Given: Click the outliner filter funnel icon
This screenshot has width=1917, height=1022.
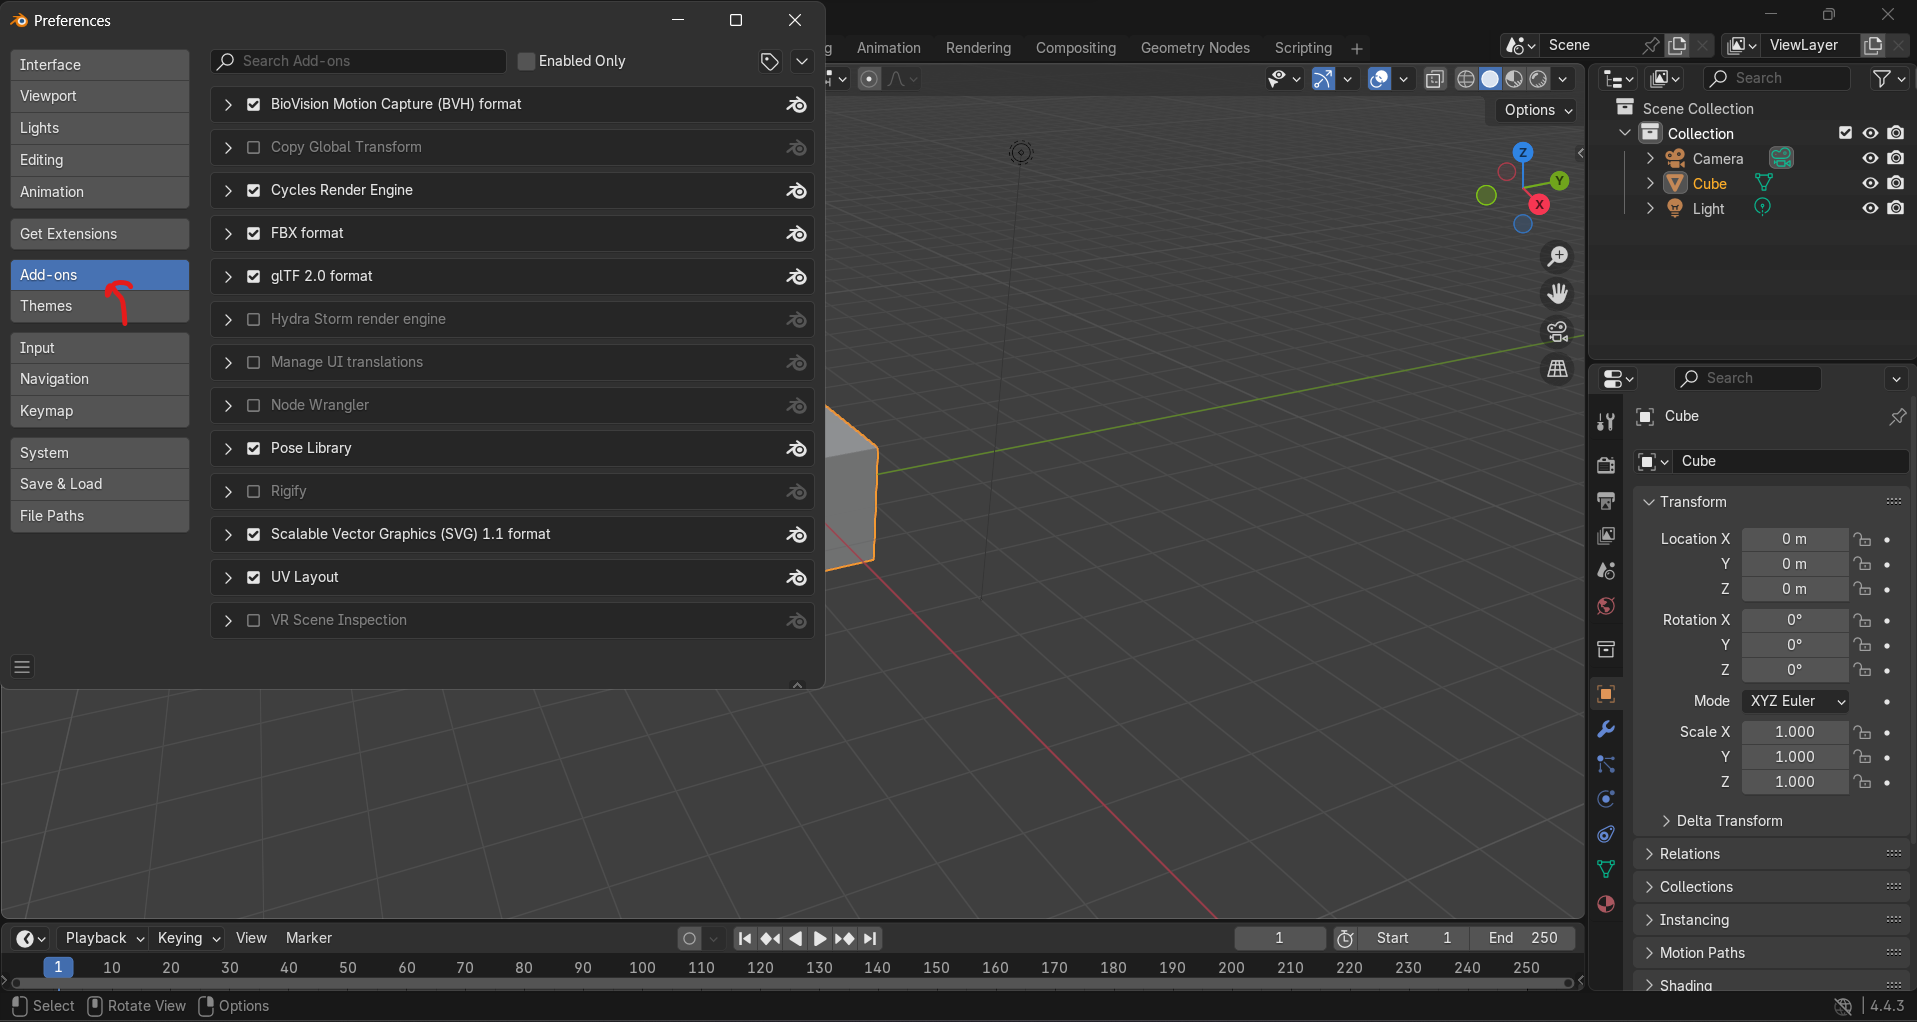Looking at the screenshot, I should 1882,78.
